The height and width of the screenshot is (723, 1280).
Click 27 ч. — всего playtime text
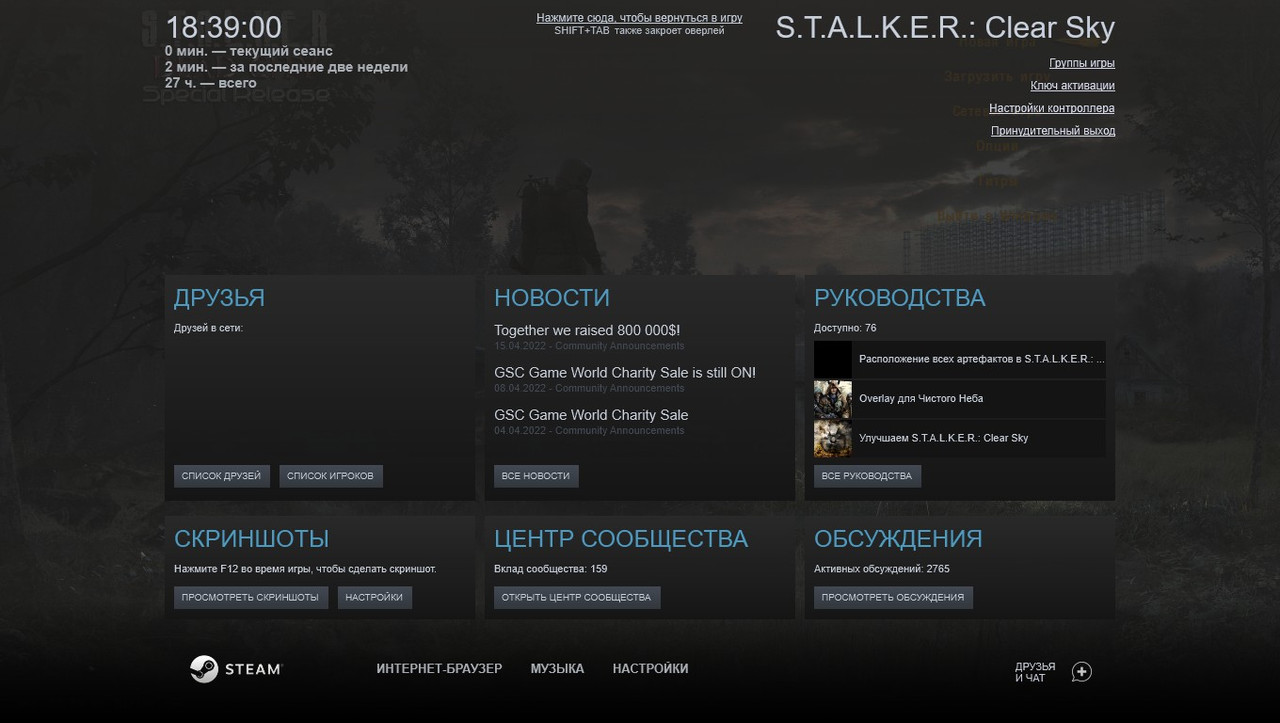[x=211, y=84]
